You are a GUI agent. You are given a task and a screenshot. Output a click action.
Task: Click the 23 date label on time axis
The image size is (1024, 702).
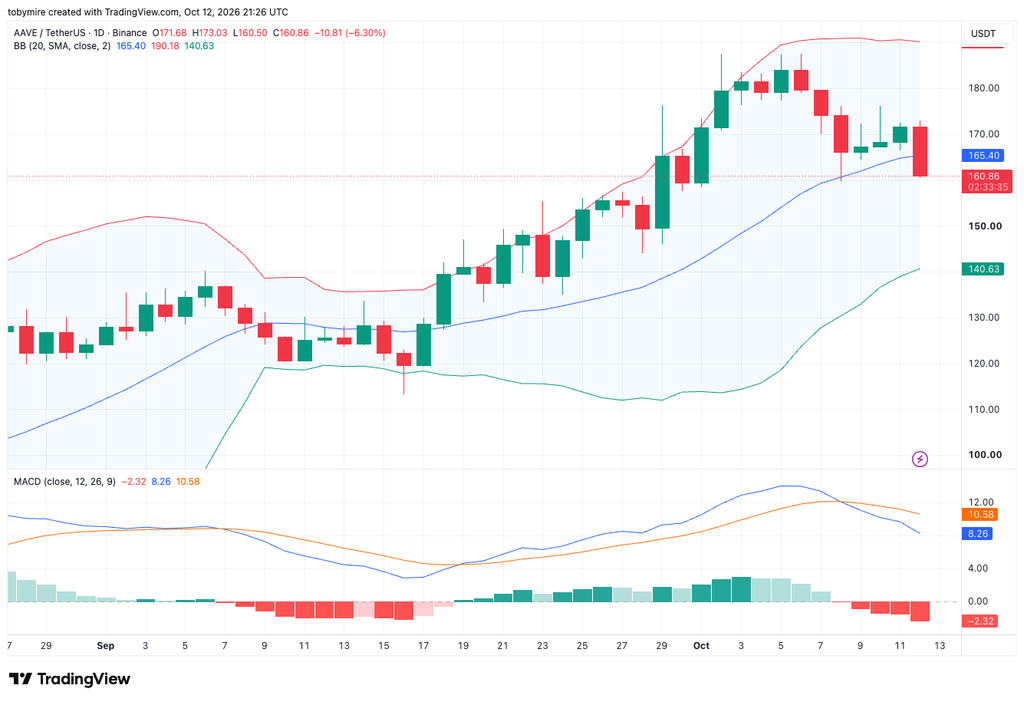click(x=542, y=646)
